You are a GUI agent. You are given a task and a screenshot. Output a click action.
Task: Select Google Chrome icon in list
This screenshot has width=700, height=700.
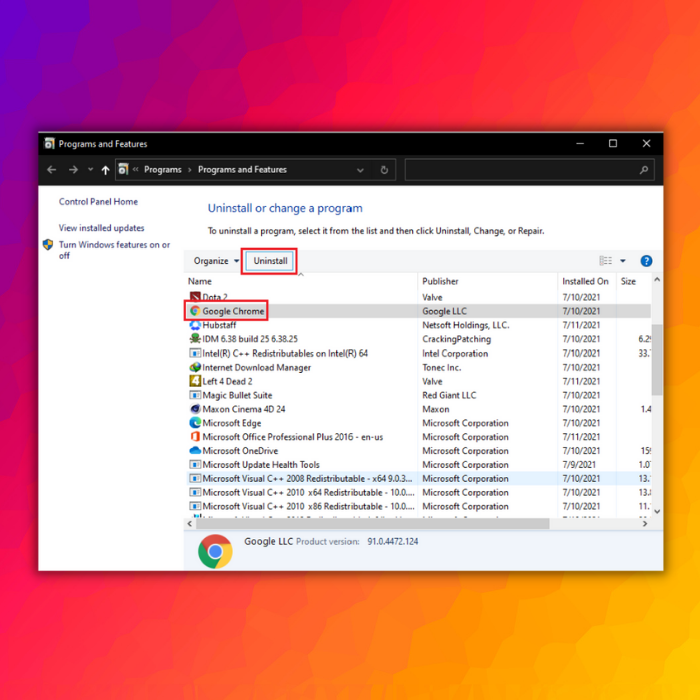click(195, 311)
